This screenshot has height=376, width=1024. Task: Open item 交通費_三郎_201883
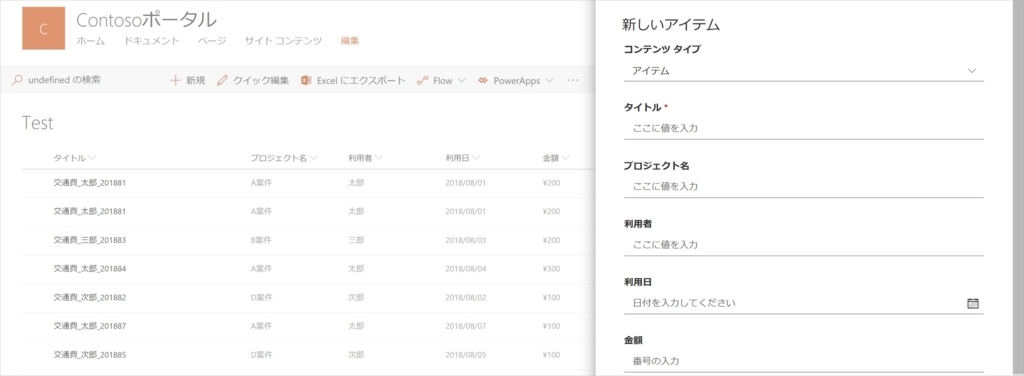89,240
